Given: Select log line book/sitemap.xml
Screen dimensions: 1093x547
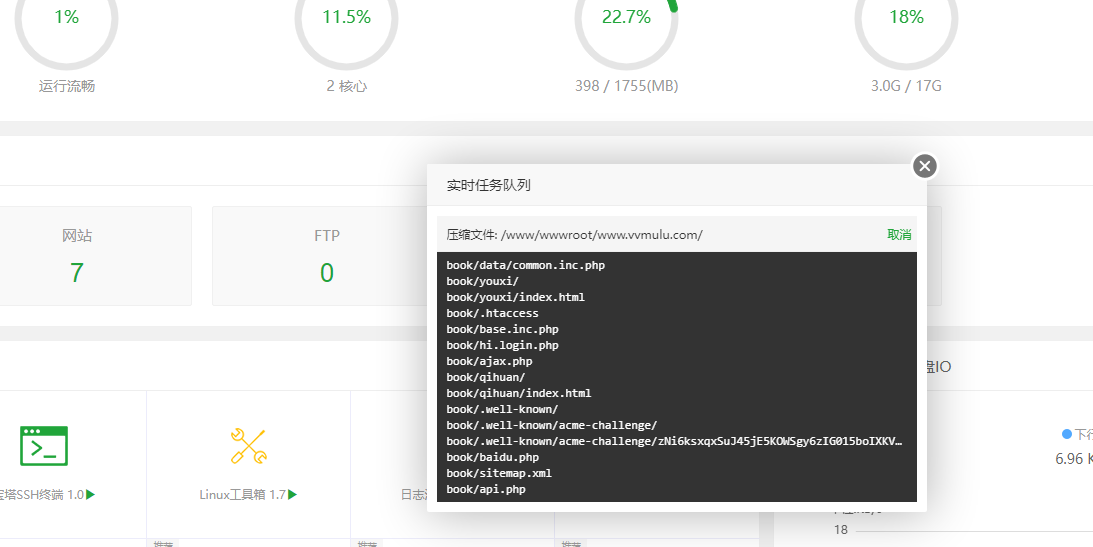Looking at the screenshot, I should [x=499, y=474].
